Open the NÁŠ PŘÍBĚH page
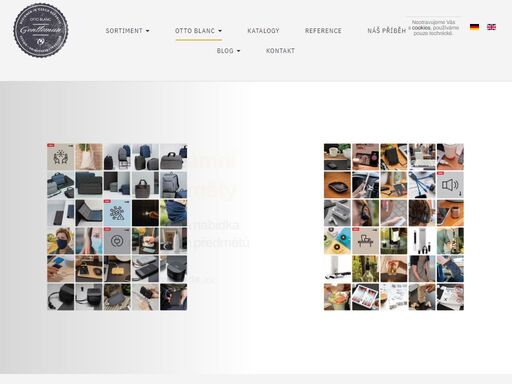Screen dimensions: 512x384 387,31
